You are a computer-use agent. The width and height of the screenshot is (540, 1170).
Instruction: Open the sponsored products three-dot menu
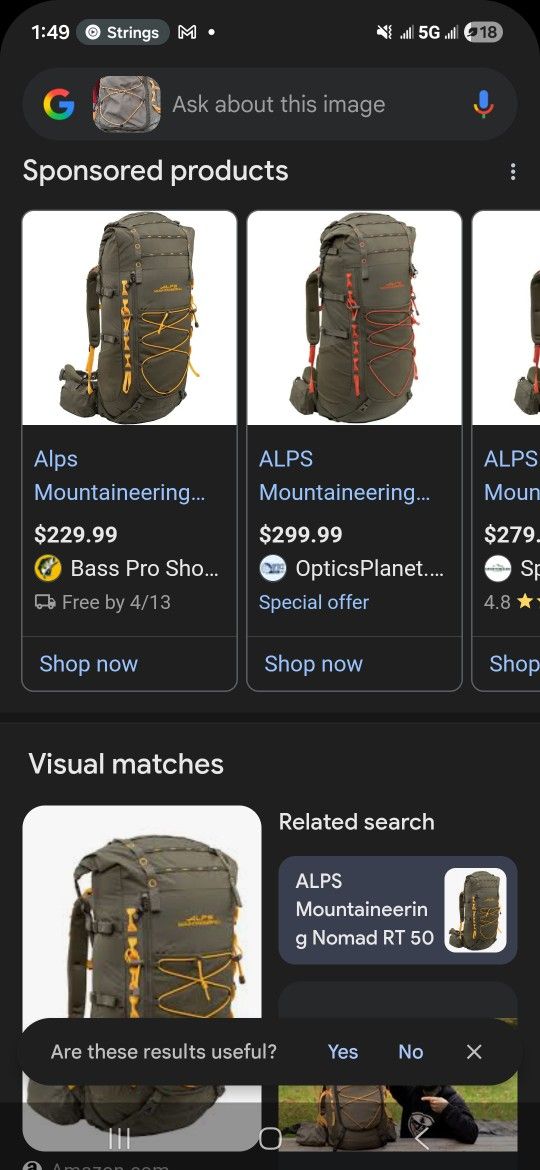(512, 172)
